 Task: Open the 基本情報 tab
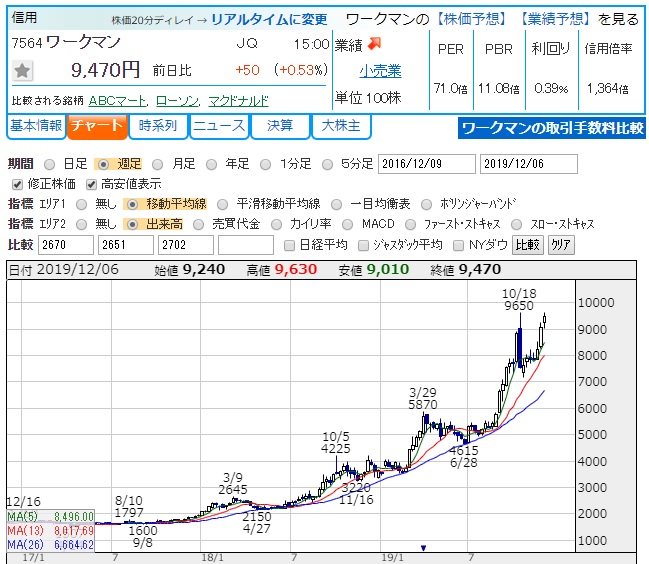click(x=36, y=126)
